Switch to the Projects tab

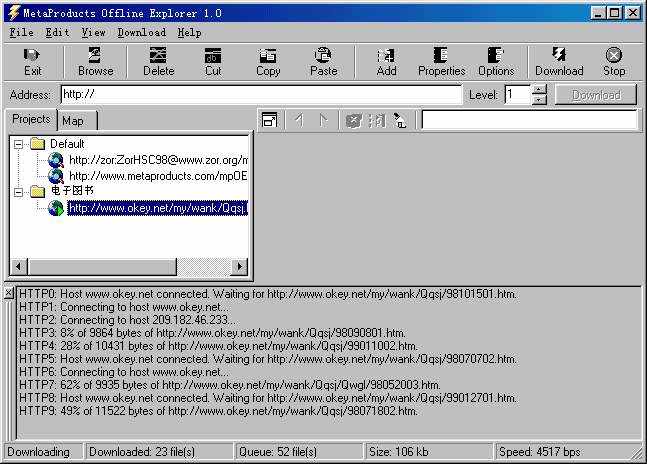pyautogui.click(x=31, y=120)
